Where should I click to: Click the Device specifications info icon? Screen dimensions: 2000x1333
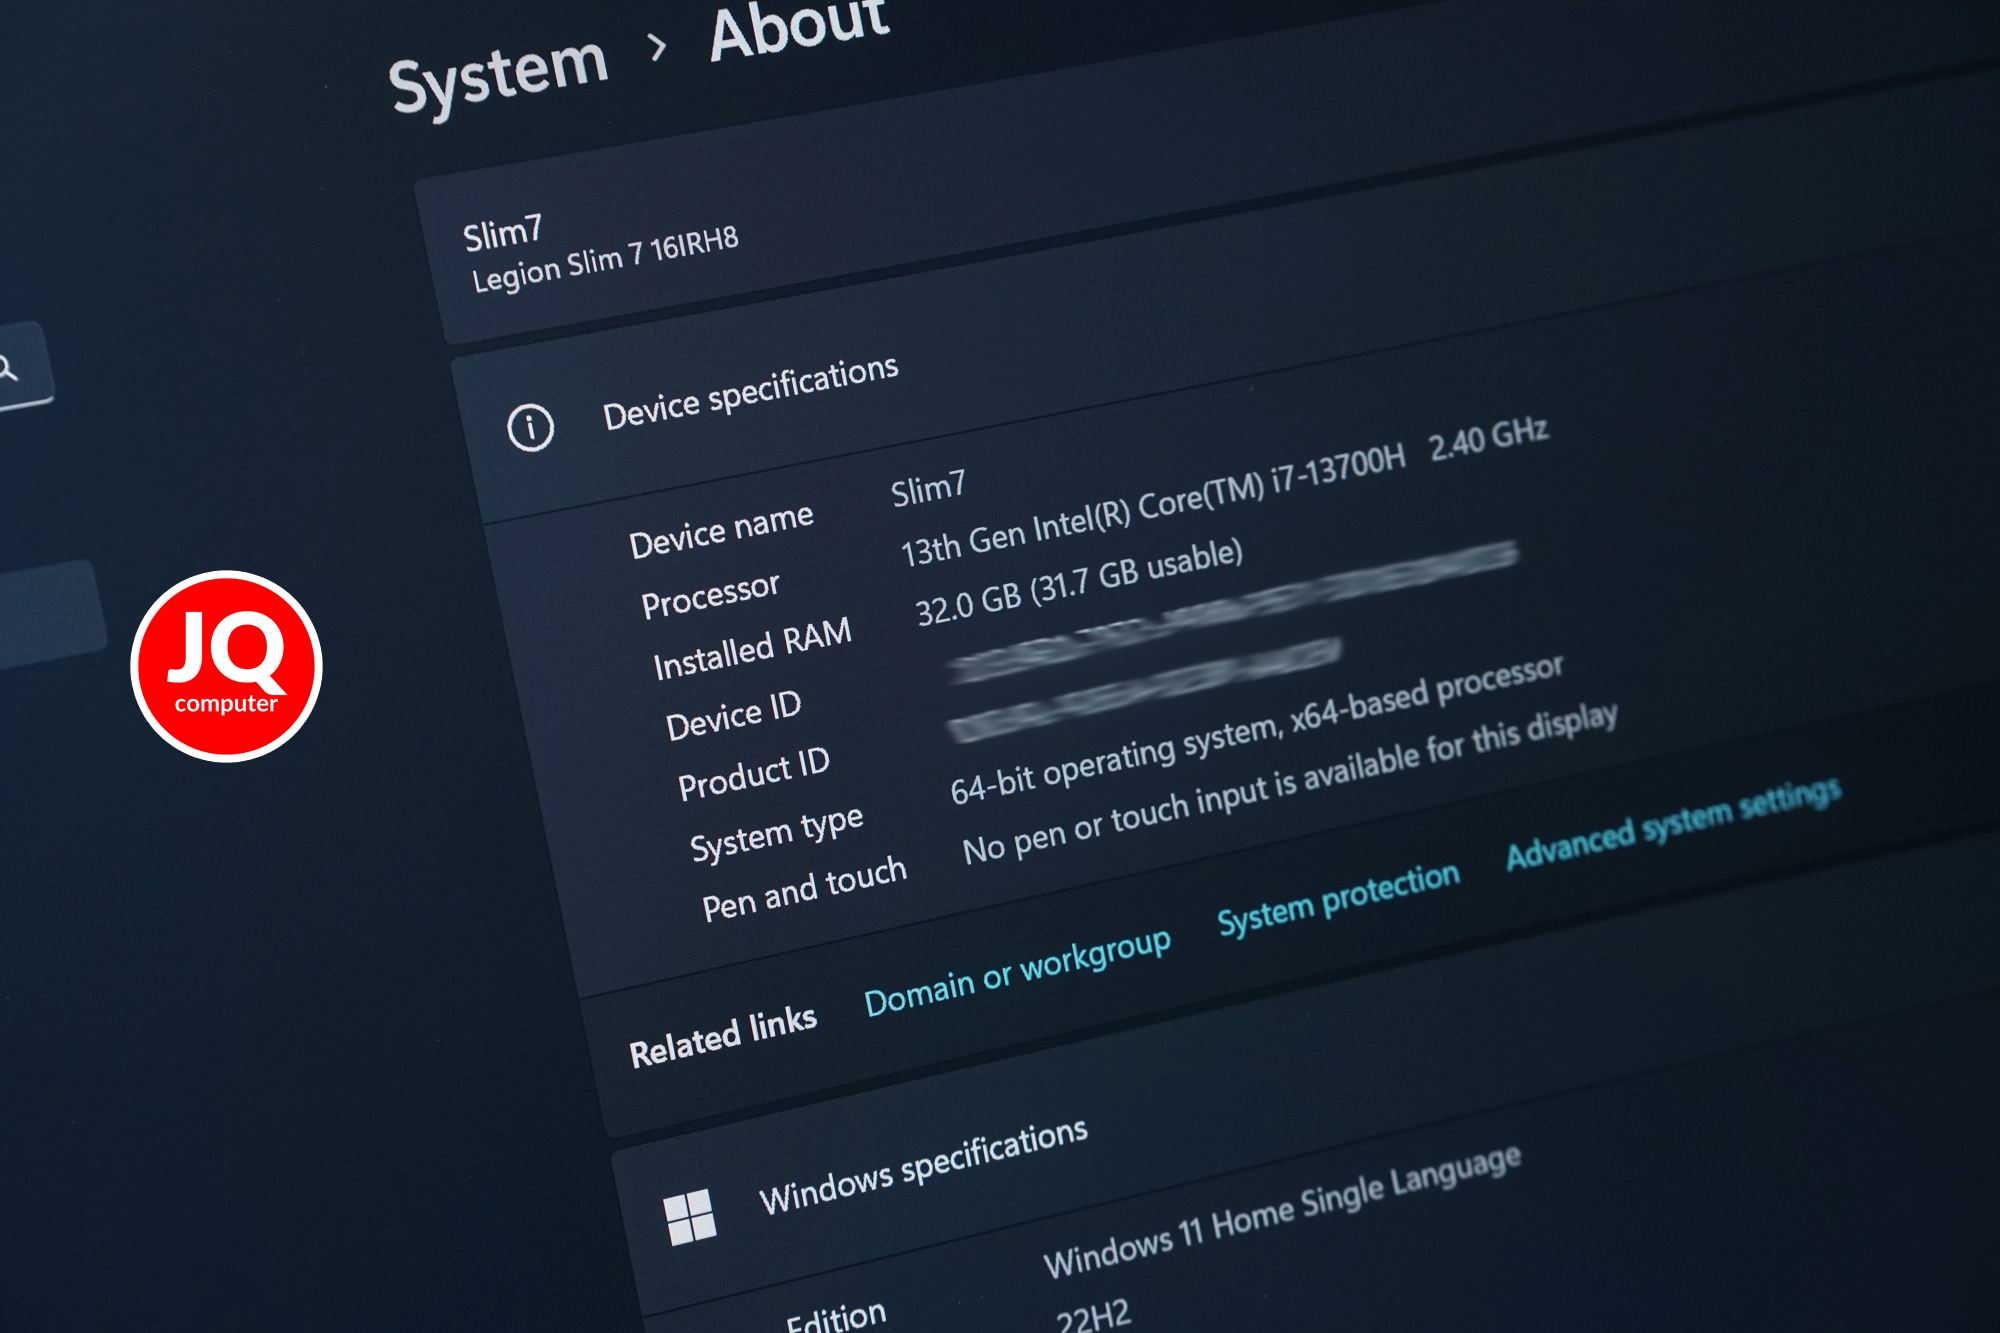click(x=530, y=428)
